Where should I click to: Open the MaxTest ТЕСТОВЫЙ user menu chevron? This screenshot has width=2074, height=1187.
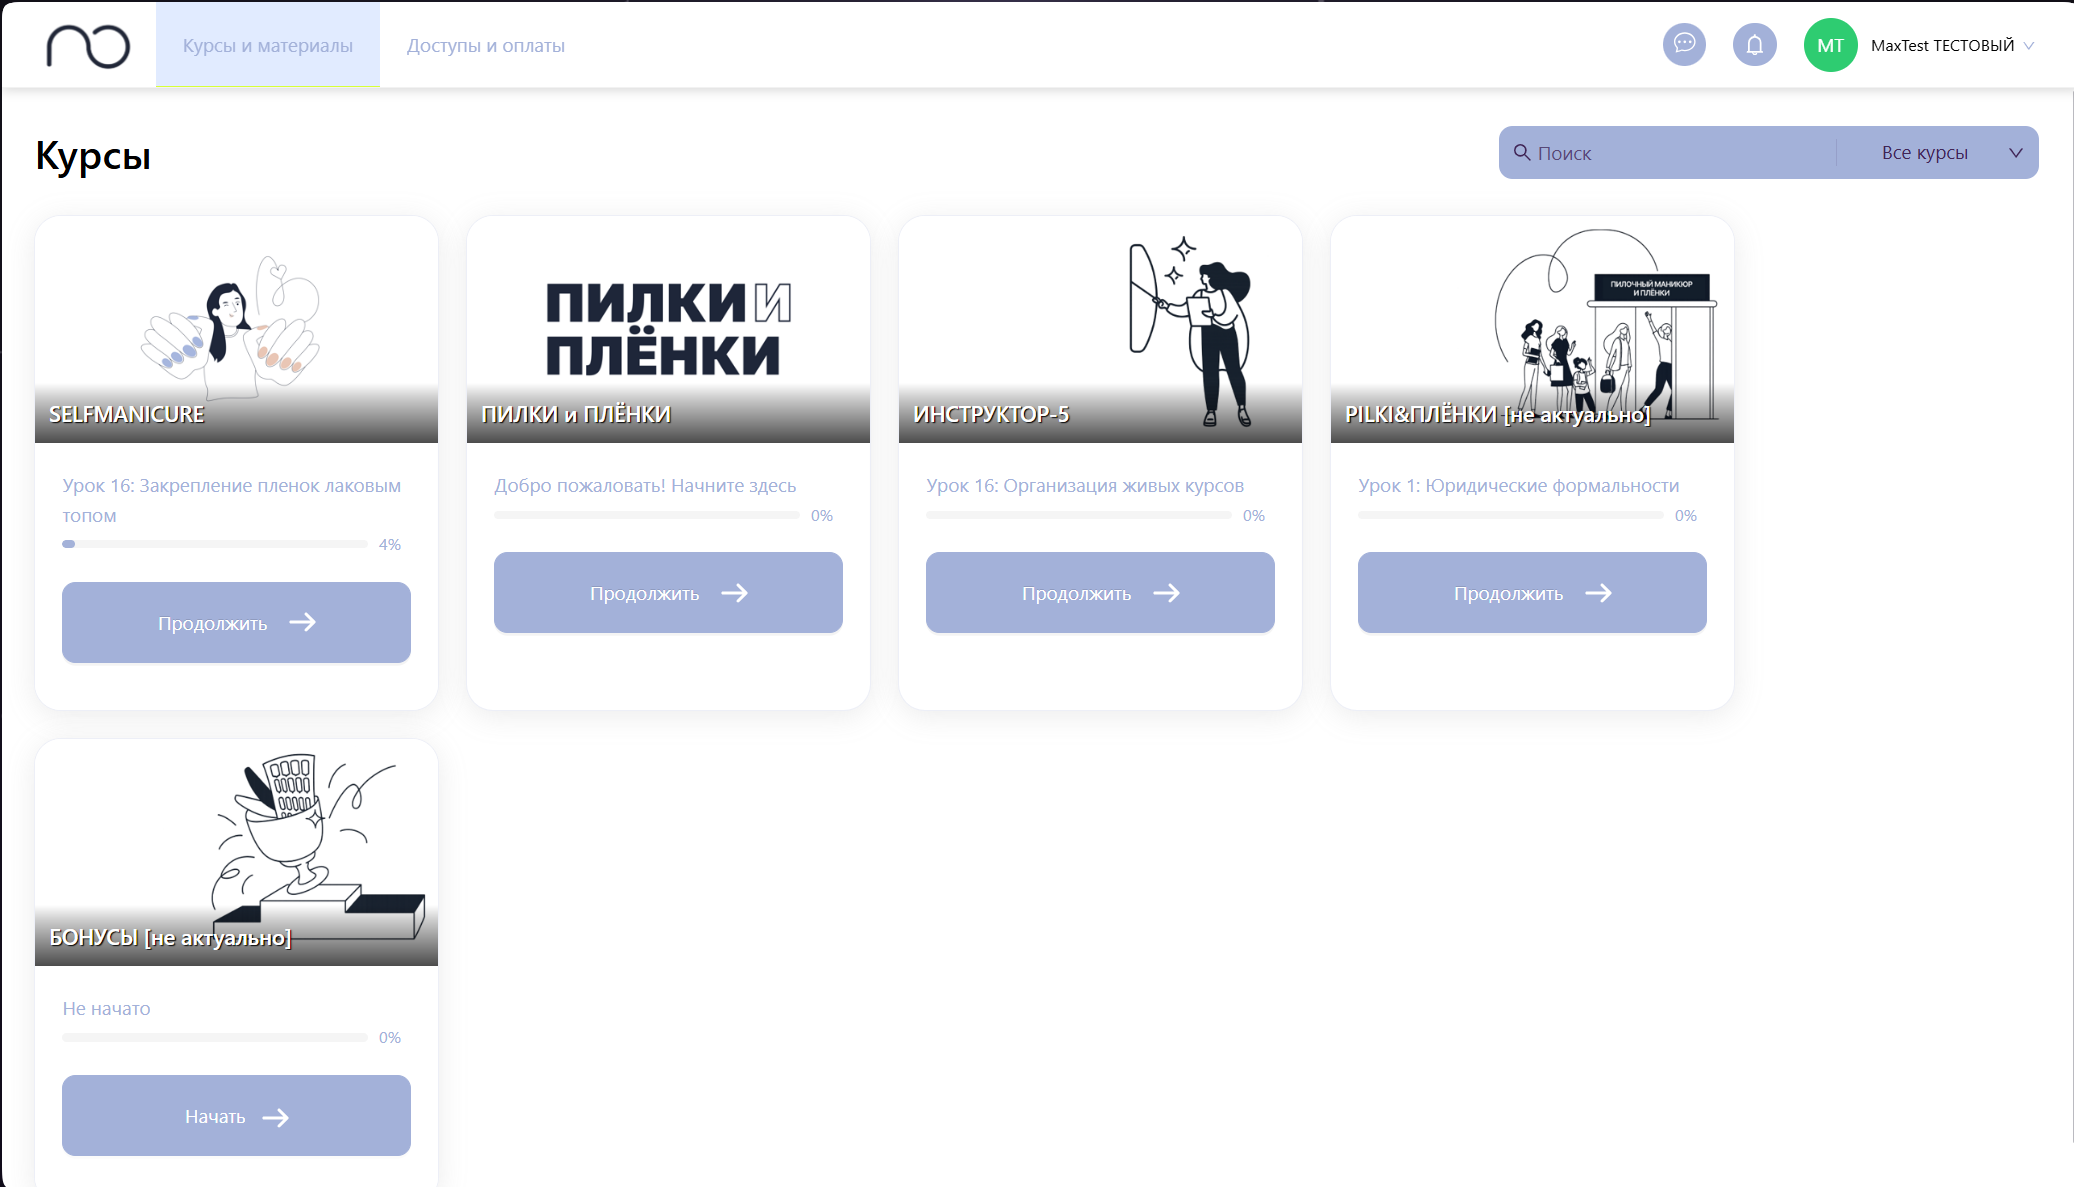click(x=2029, y=46)
